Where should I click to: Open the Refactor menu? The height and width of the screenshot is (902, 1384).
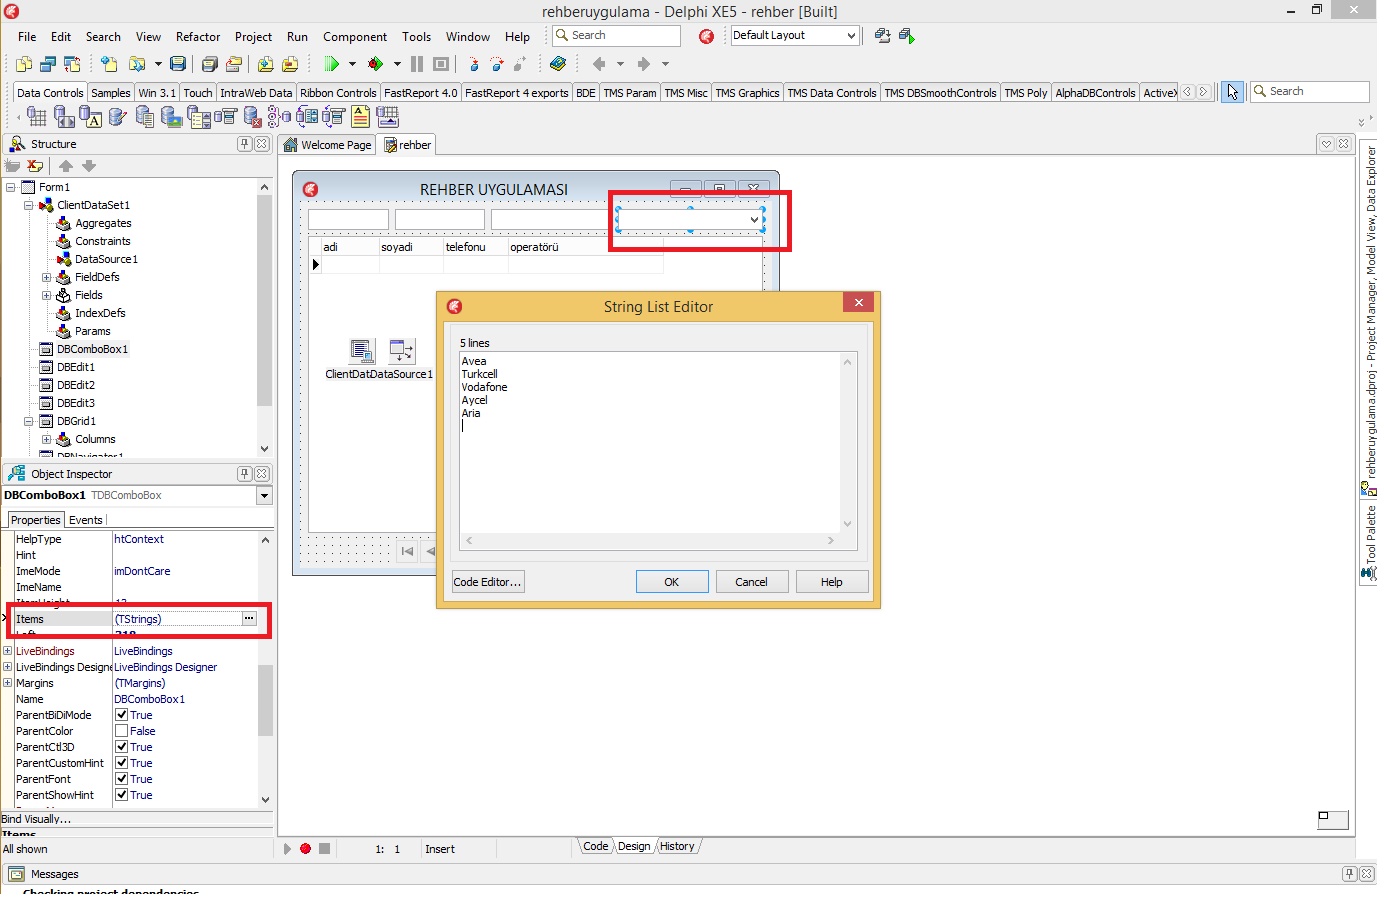pos(198,37)
